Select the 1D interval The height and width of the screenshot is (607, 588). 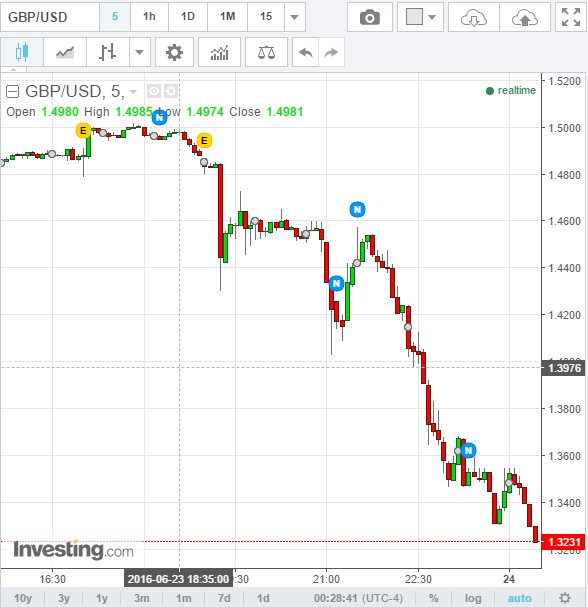coord(188,17)
